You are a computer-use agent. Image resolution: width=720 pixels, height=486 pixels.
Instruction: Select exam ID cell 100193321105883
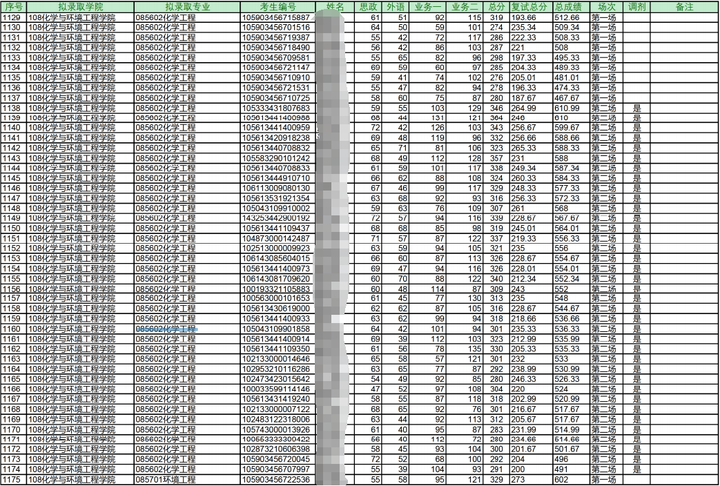[278, 288]
